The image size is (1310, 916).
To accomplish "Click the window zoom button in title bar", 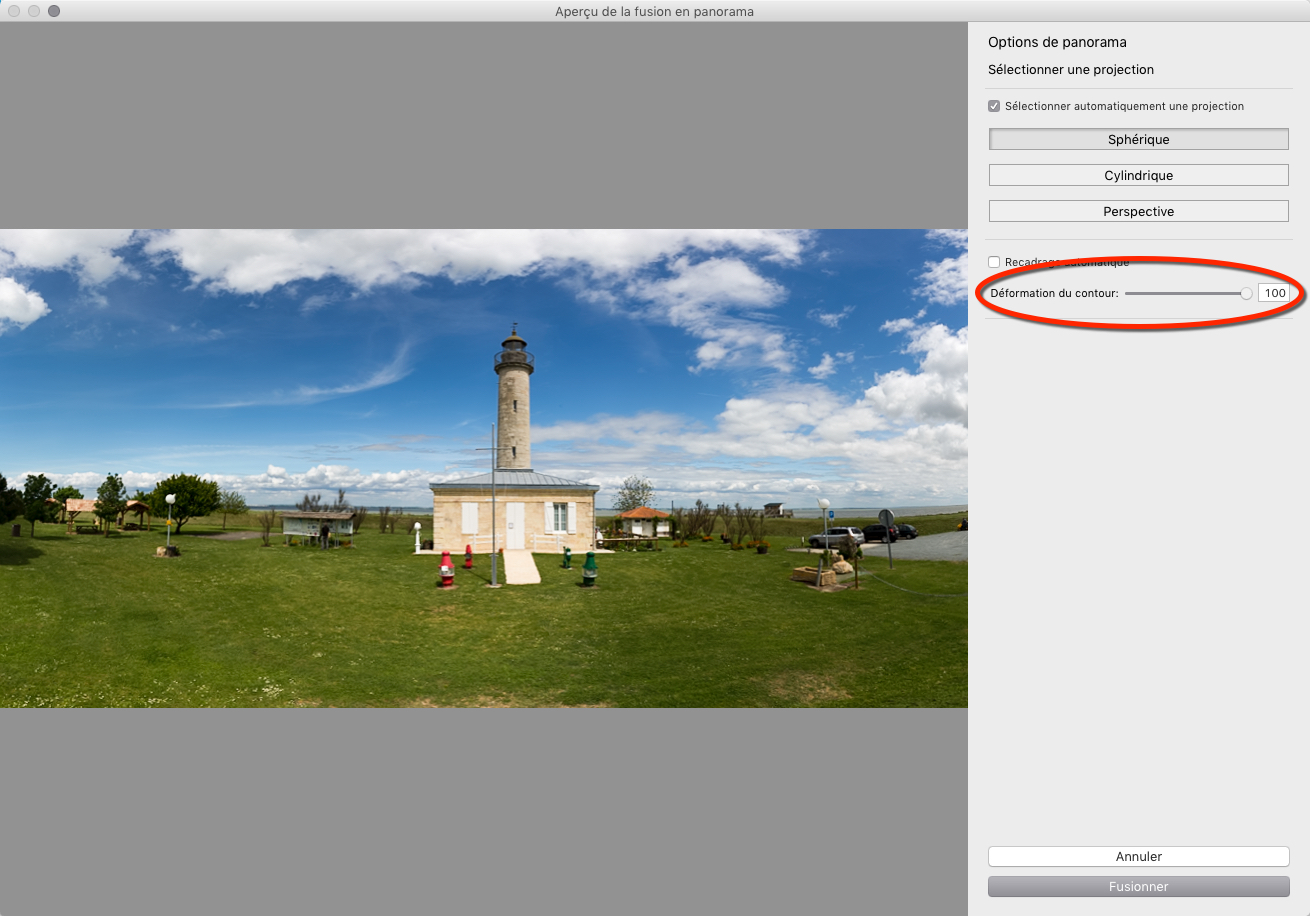I will (54, 11).
